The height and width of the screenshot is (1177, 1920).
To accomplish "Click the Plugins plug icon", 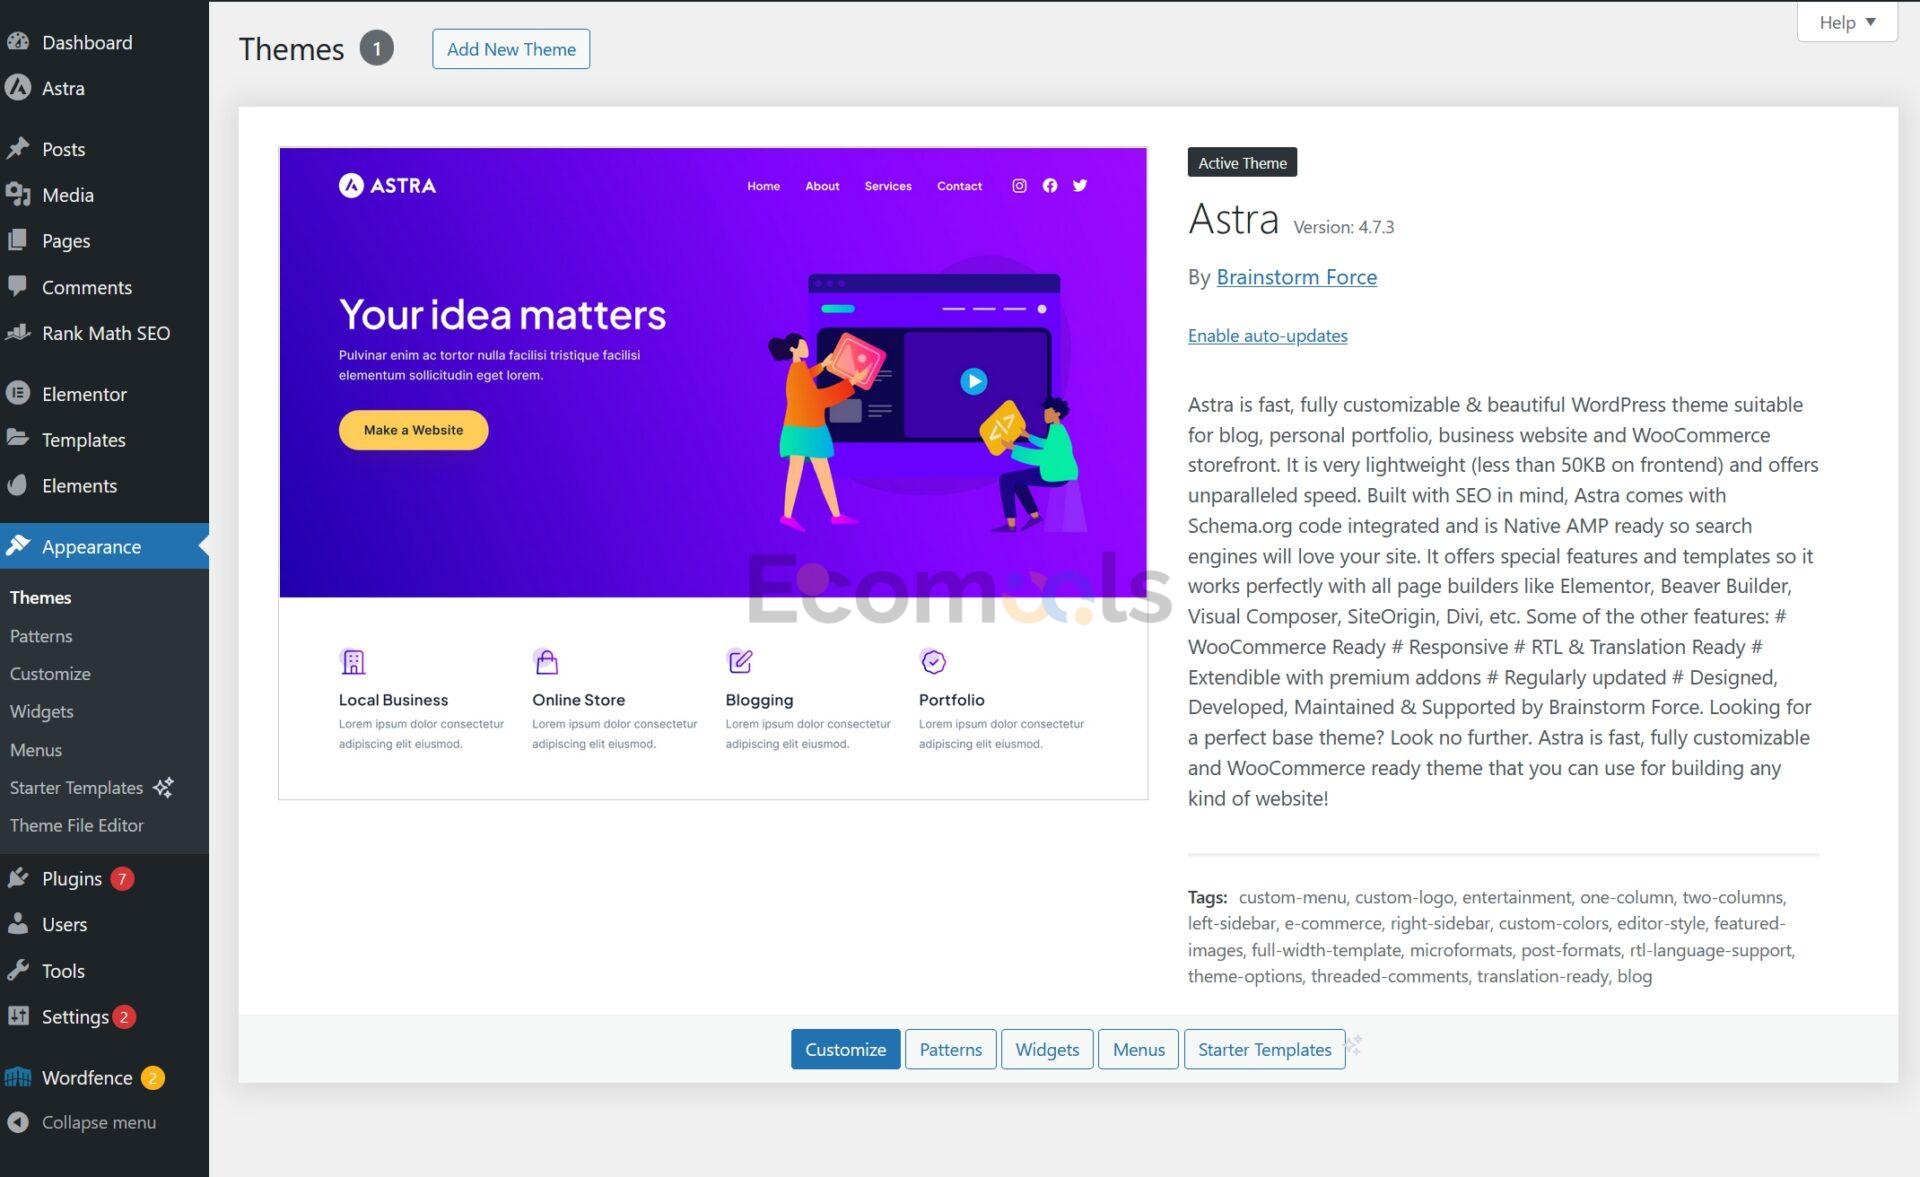I will pos(18,879).
